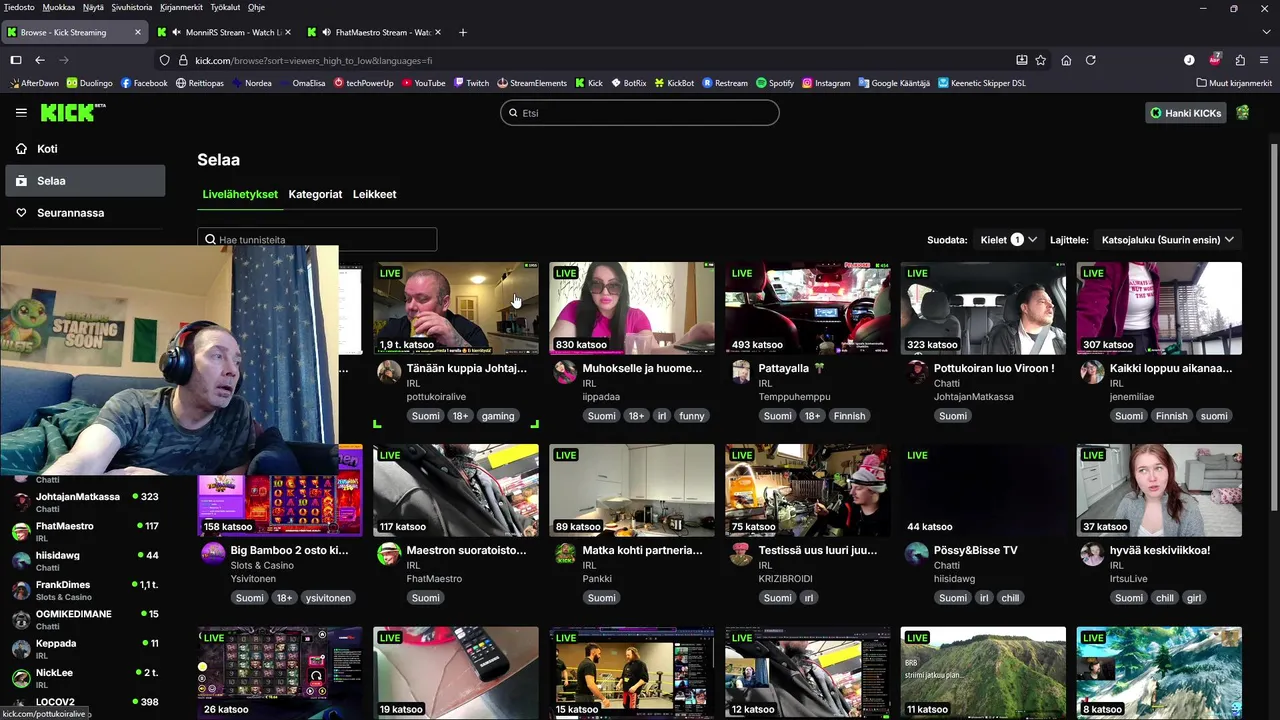Open sidebar channel OGMIKEDIMANE
The height and width of the screenshot is (720, 1280).
pos(85,619)
